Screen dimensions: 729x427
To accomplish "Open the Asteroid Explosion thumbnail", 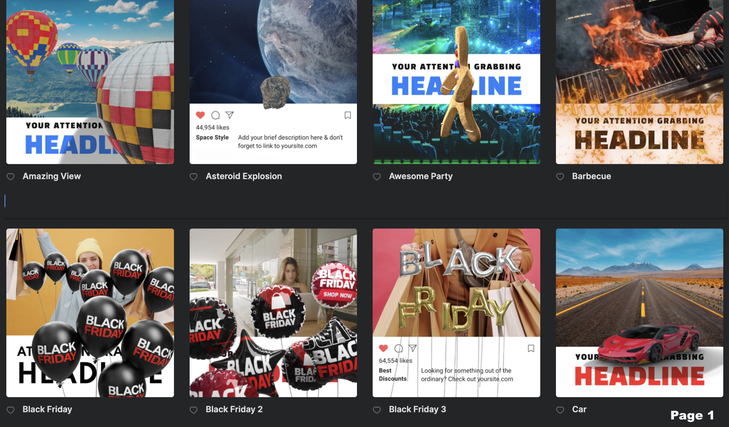I will point(273,82).
